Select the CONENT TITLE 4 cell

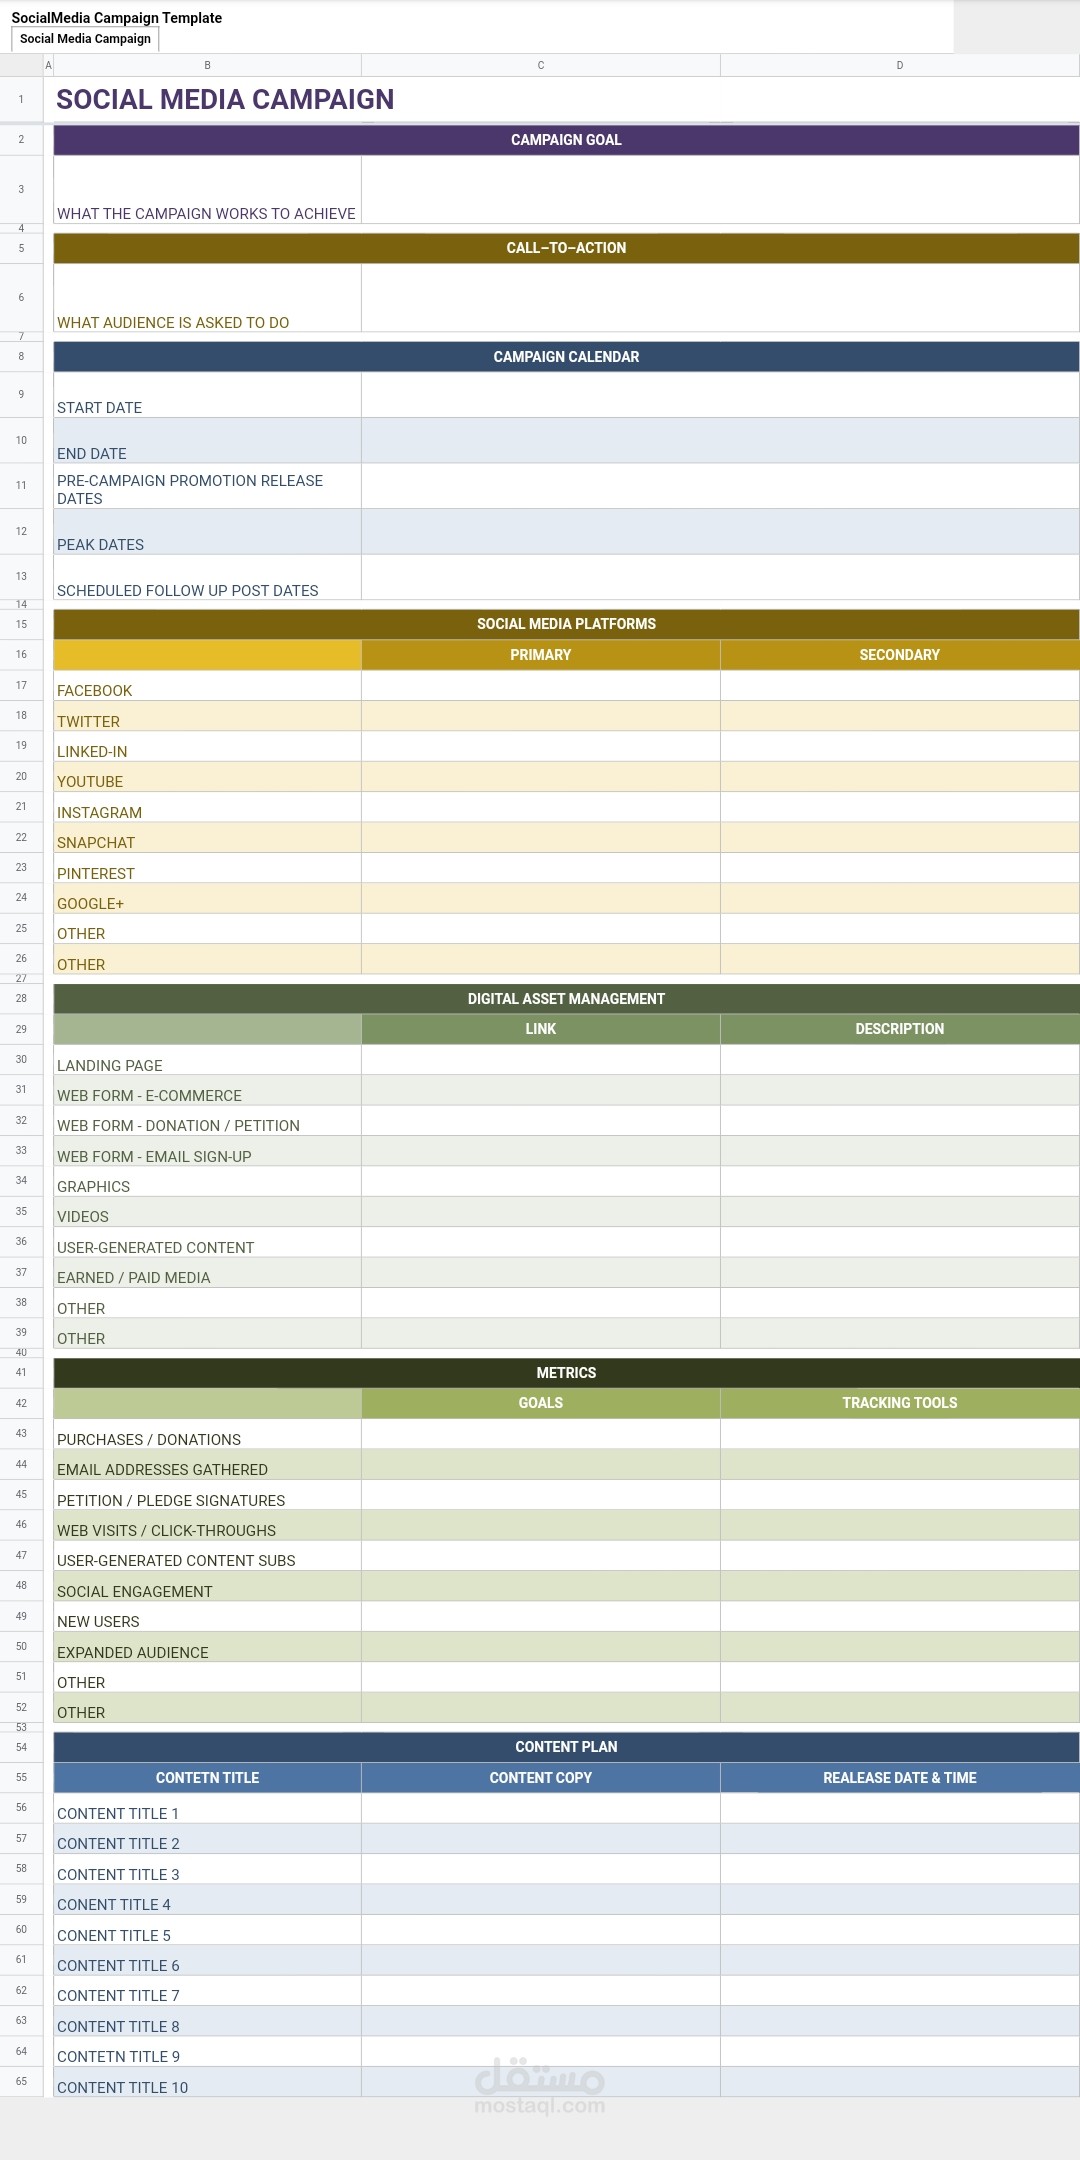[207, 1899]
